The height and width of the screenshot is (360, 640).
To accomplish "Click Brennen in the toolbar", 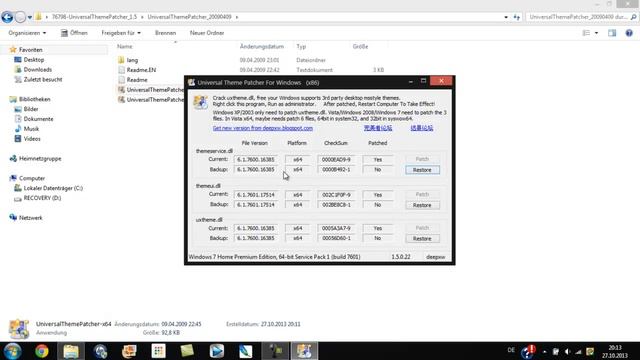I will pyautogui.click(x=165, y=33).
